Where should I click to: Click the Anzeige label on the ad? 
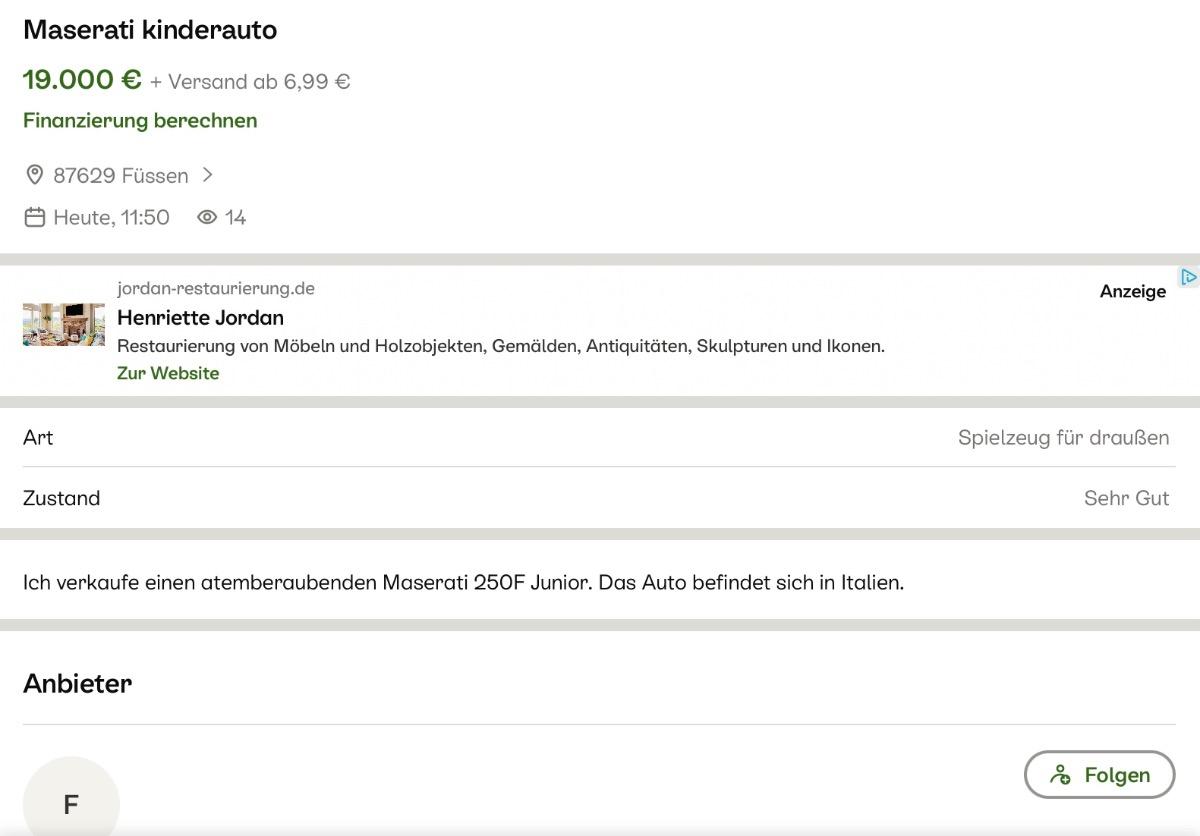1132,292
